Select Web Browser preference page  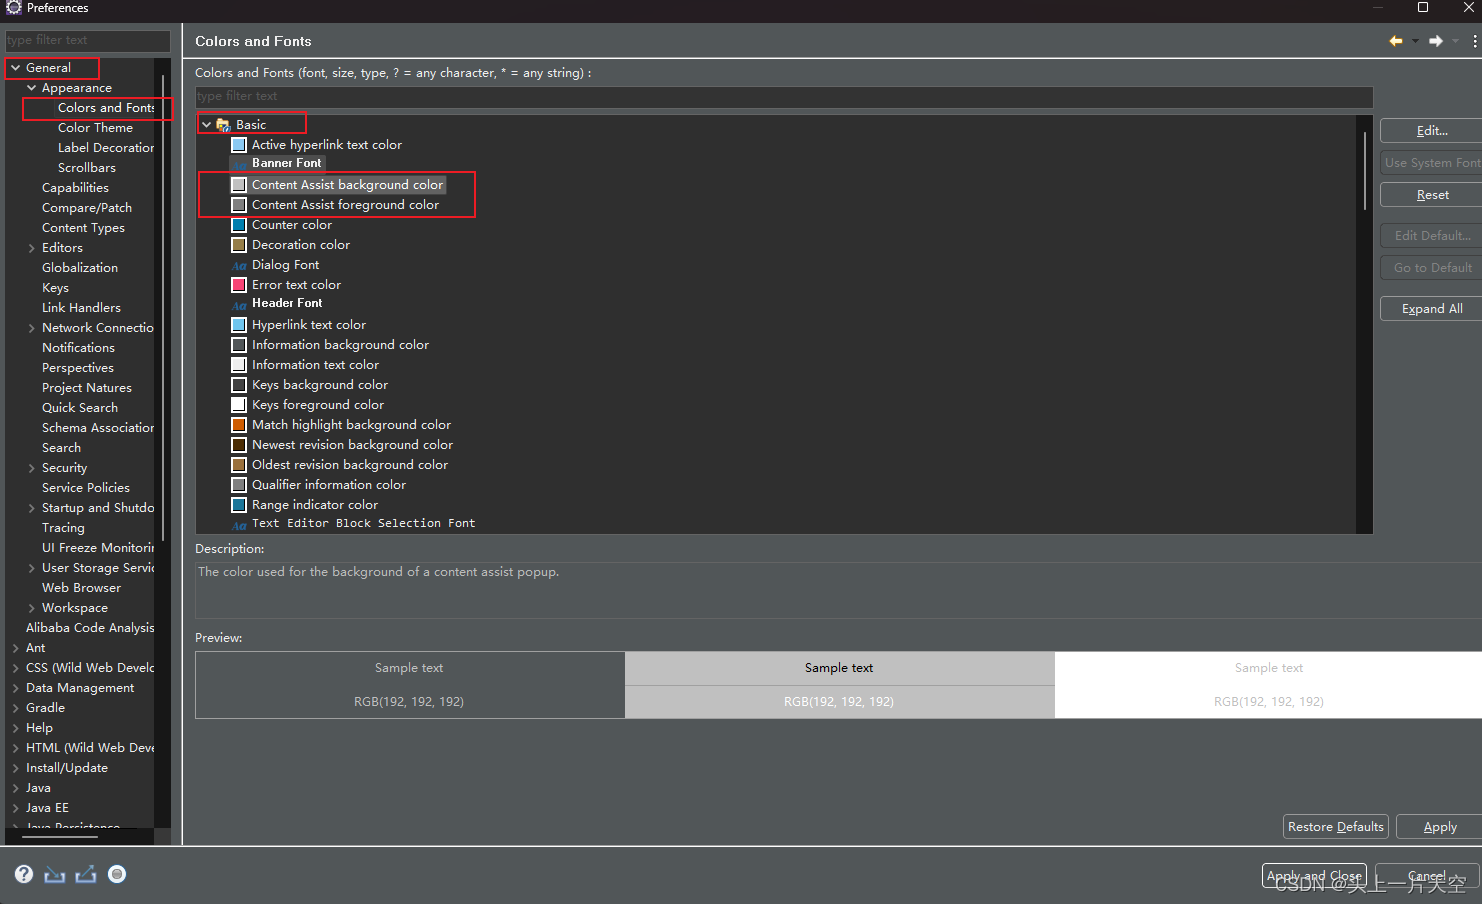pos(81,588)
